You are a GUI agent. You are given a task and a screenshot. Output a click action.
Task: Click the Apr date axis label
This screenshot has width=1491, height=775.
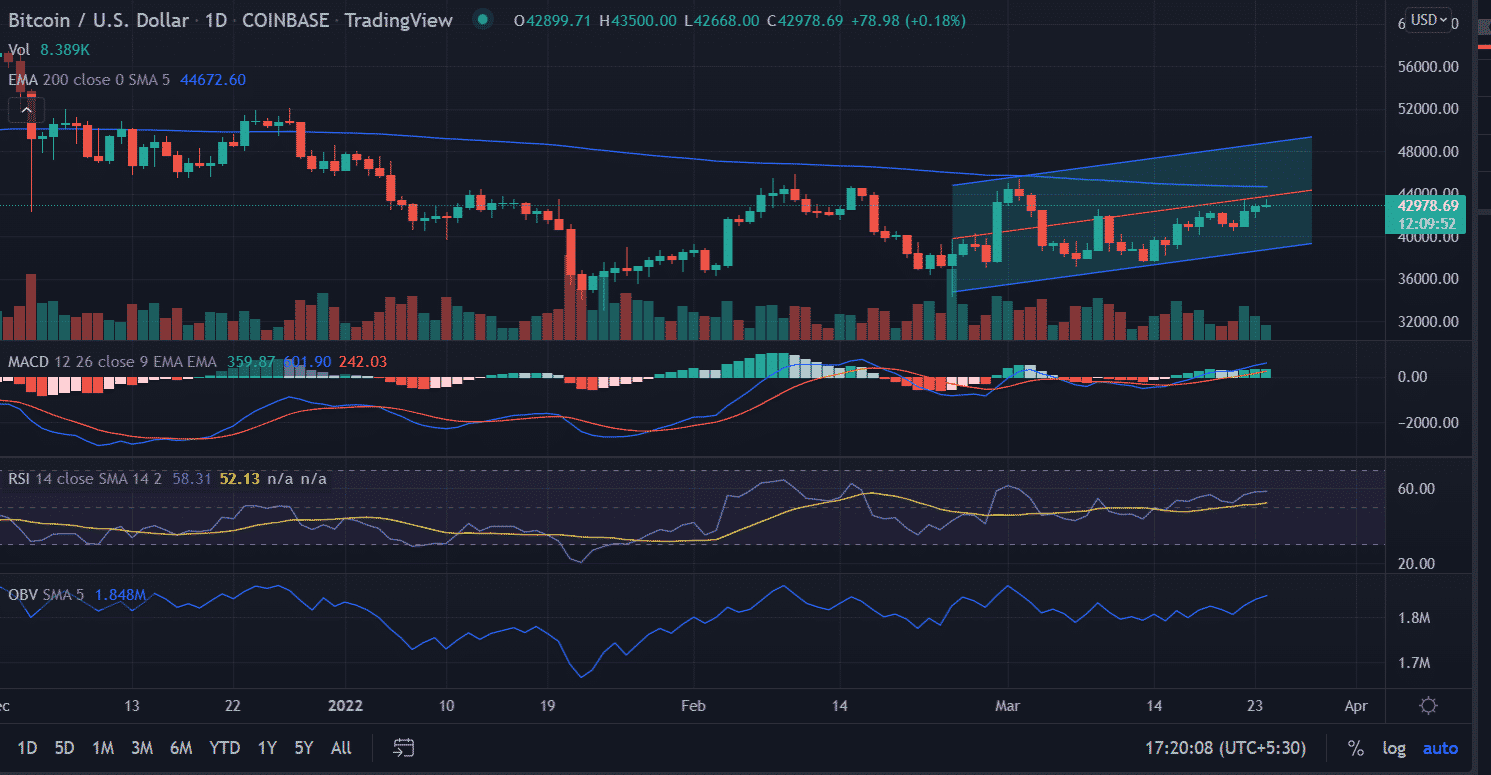point(1355,706)
